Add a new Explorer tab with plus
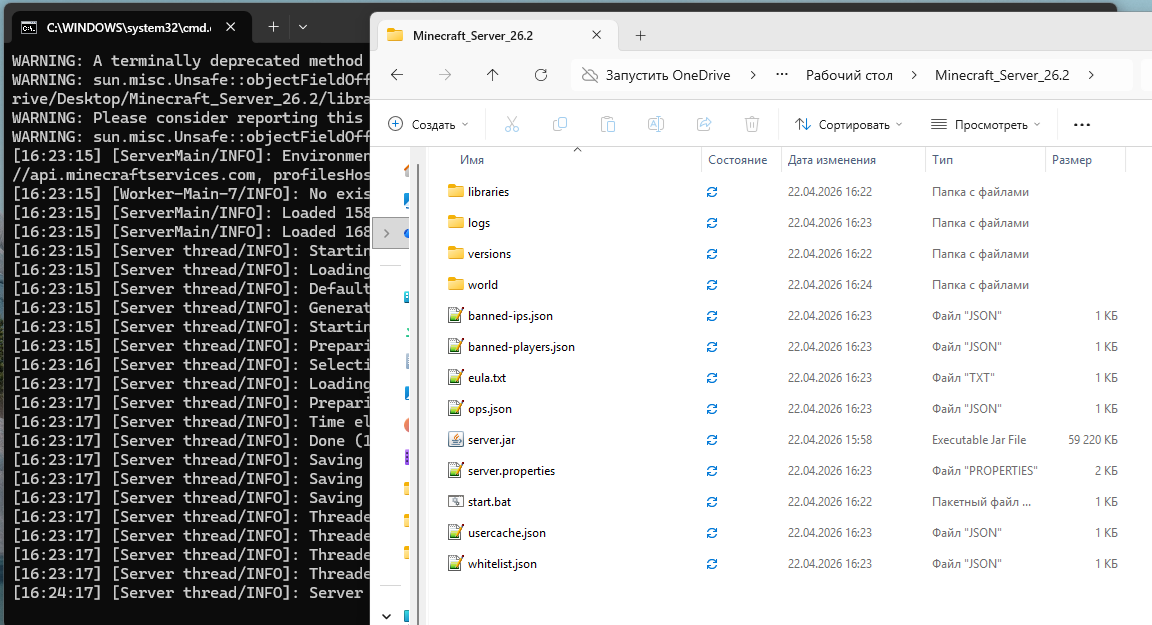1152x625 pixels. pyautogui.click(x=641, y=35)
